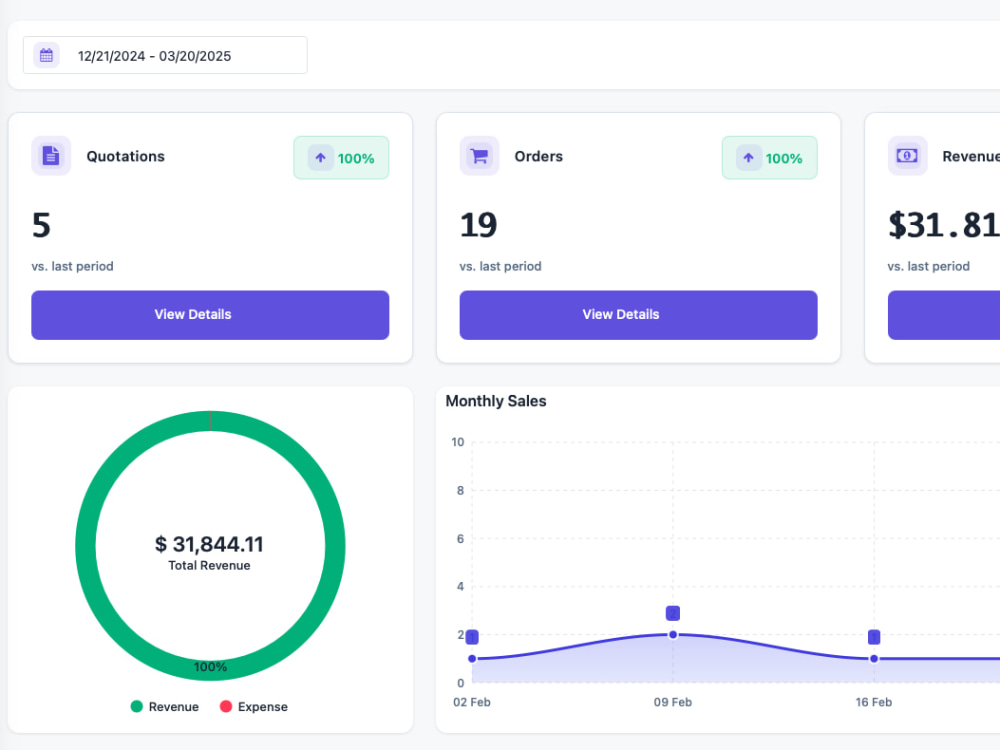This screenshot has width=1000, height=750.
Task: Click vs. last period under Quotations
Action: [73, 266]
